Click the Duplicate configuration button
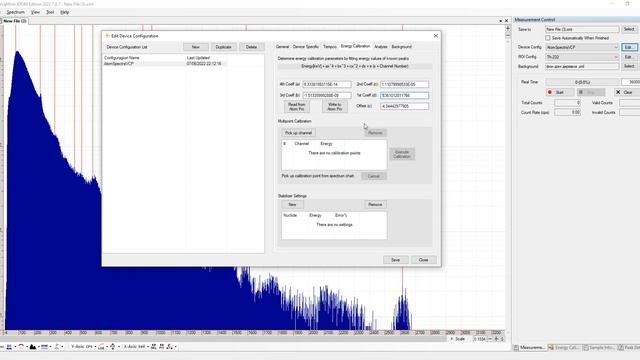The height and width of the screenshot is (360, 640). tap(223, 47)
